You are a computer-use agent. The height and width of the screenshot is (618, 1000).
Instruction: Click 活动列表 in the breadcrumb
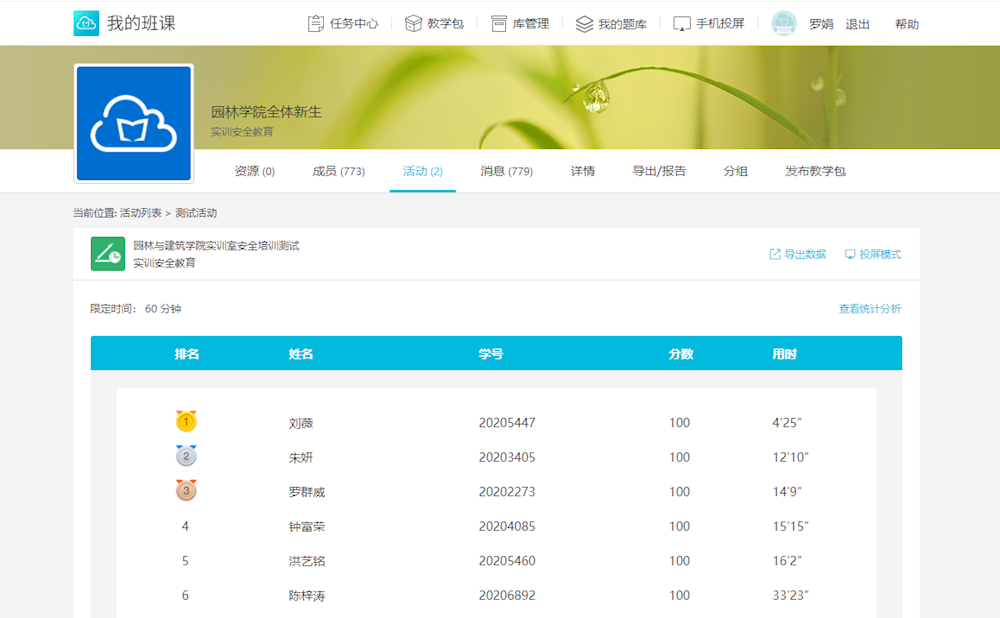pyautogui.click(x=141, y=213)
